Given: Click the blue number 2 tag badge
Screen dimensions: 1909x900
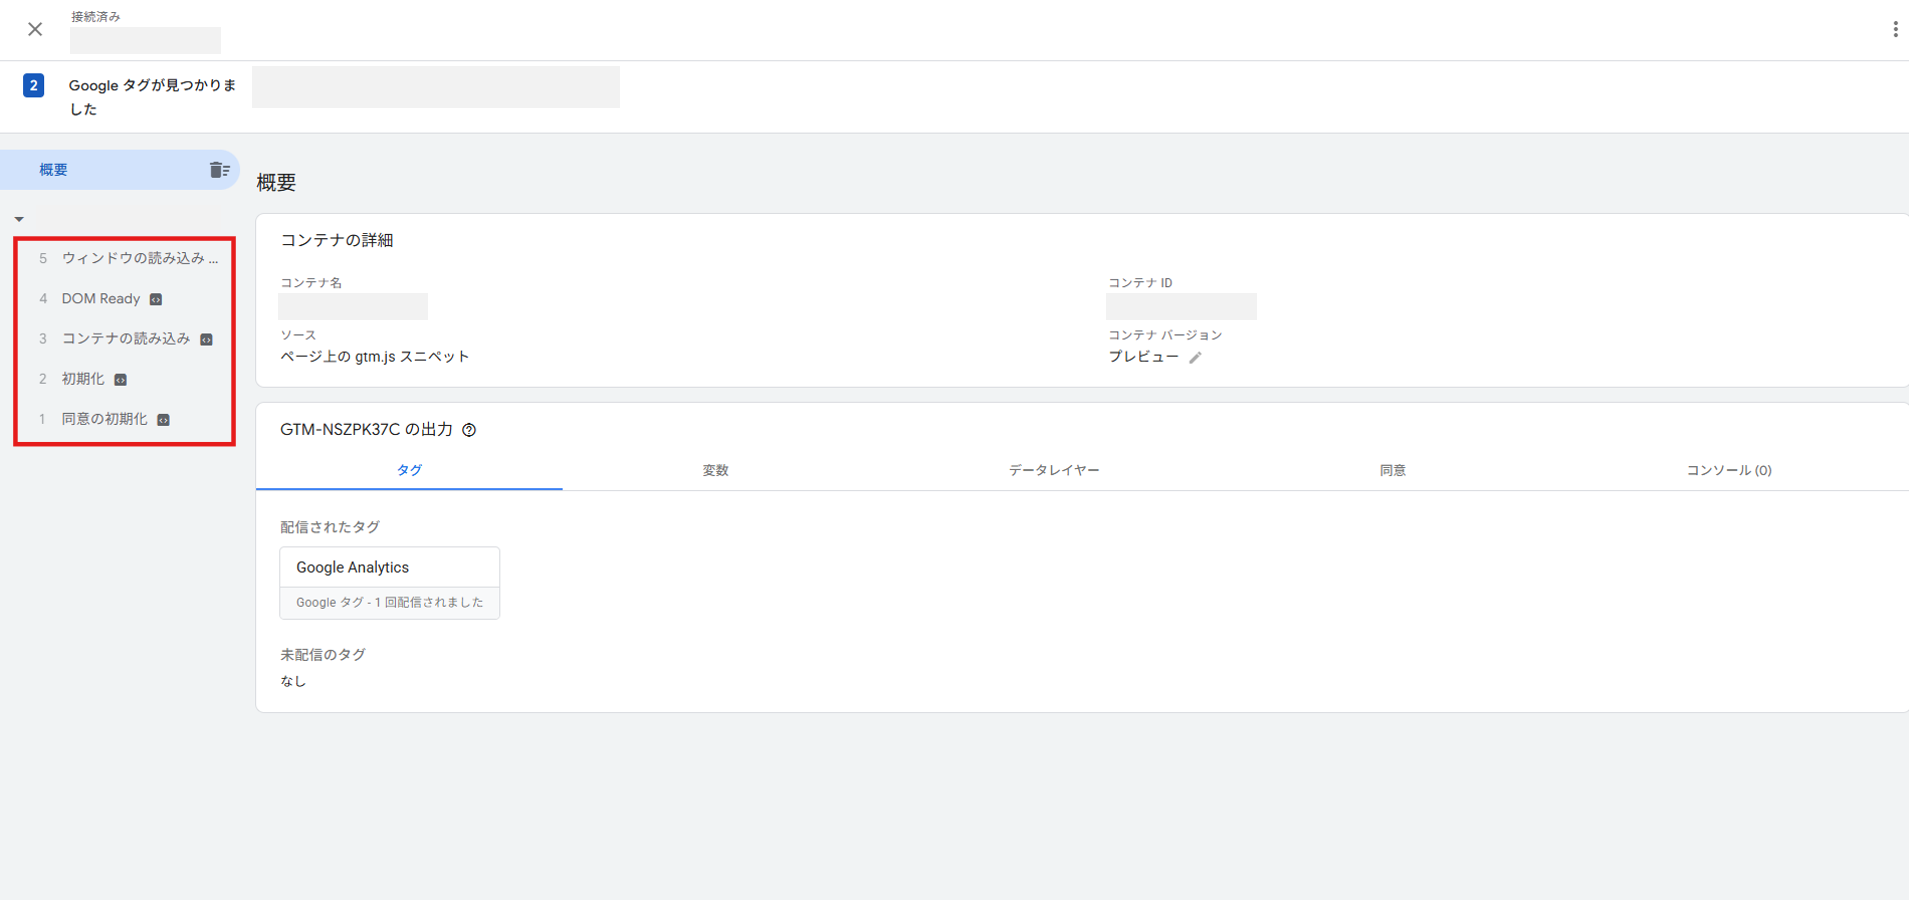Looking at the screenshot, I should (x=33, y=86).
